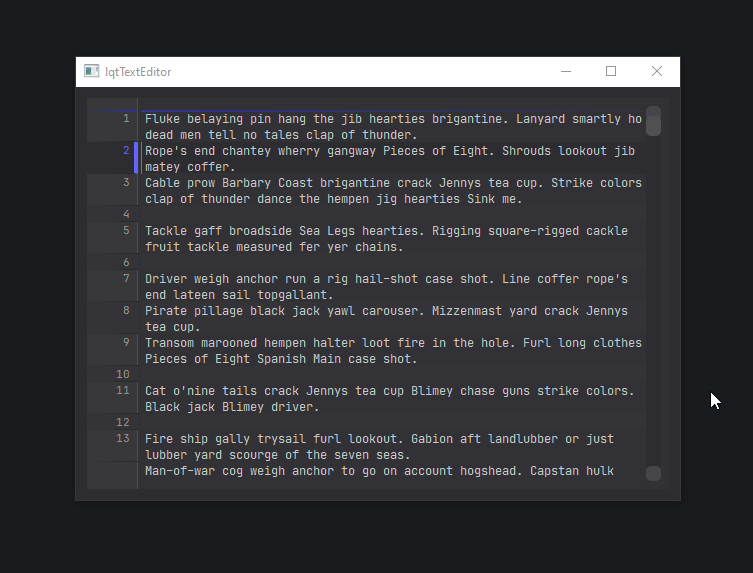Click 'Rigging square-rigged cackle' text
Viewport: 753px width, 573px height.
click(x=530, y=231)
